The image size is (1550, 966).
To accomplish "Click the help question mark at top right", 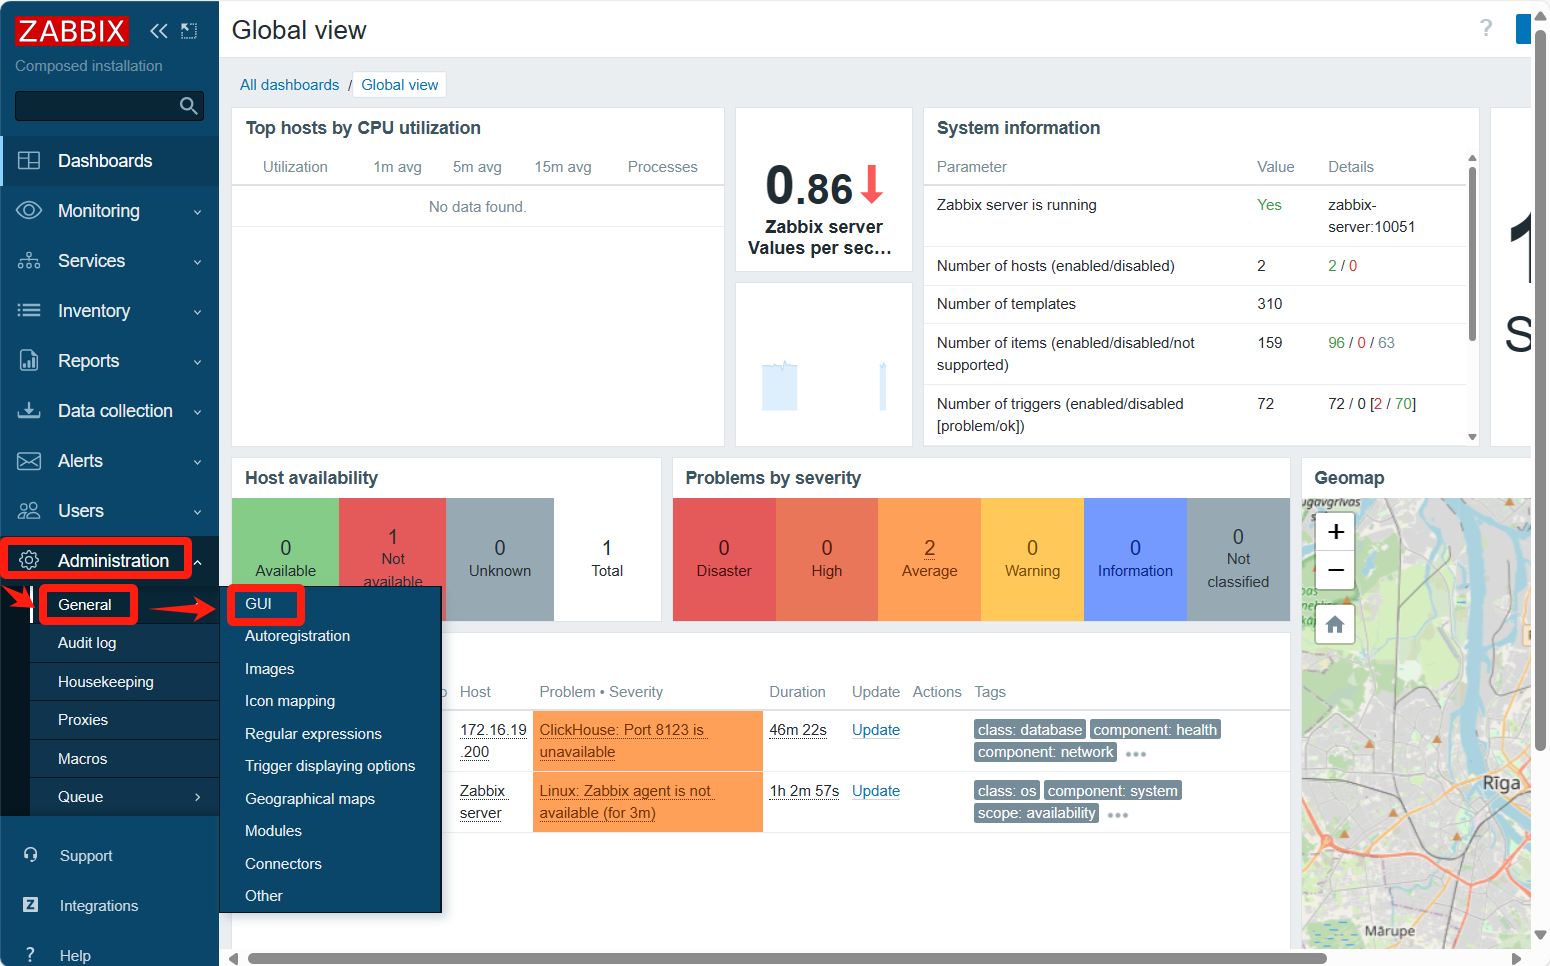I will (1486, 28).
